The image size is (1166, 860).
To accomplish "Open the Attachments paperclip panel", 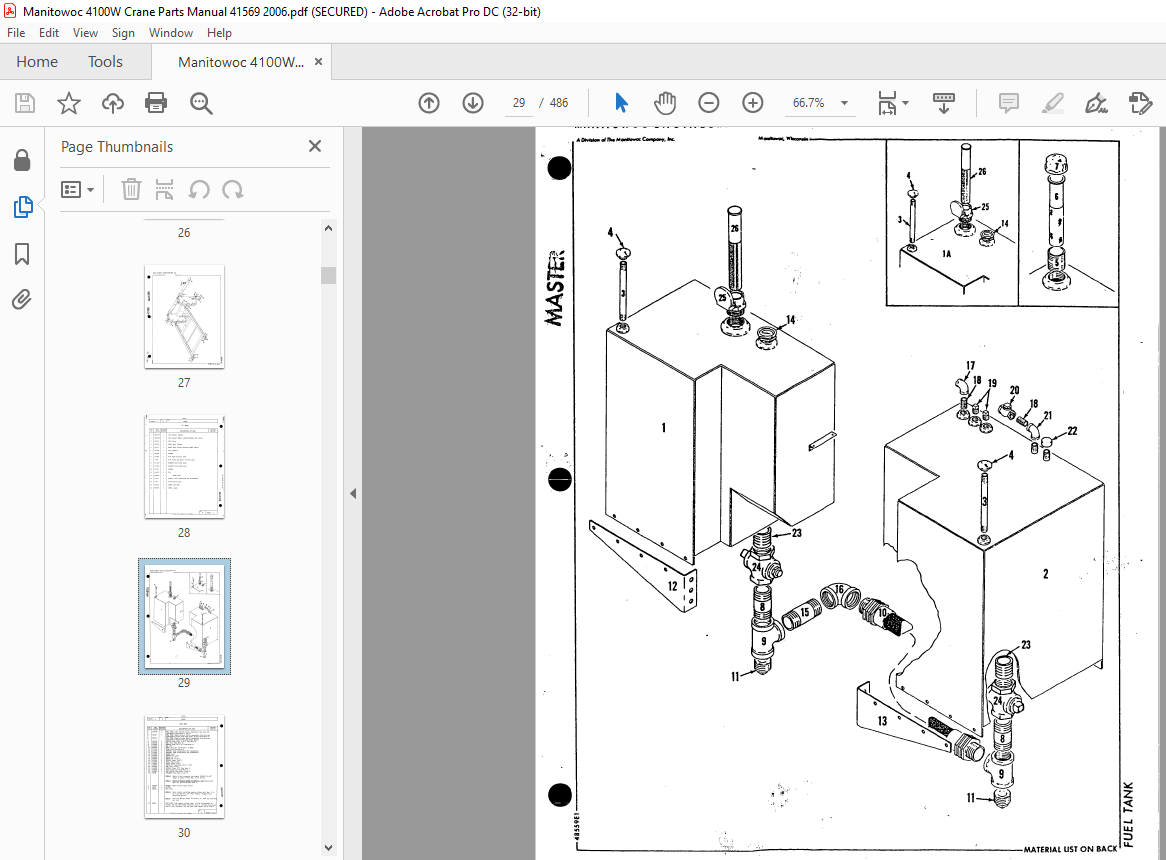I will pos(22,300).
